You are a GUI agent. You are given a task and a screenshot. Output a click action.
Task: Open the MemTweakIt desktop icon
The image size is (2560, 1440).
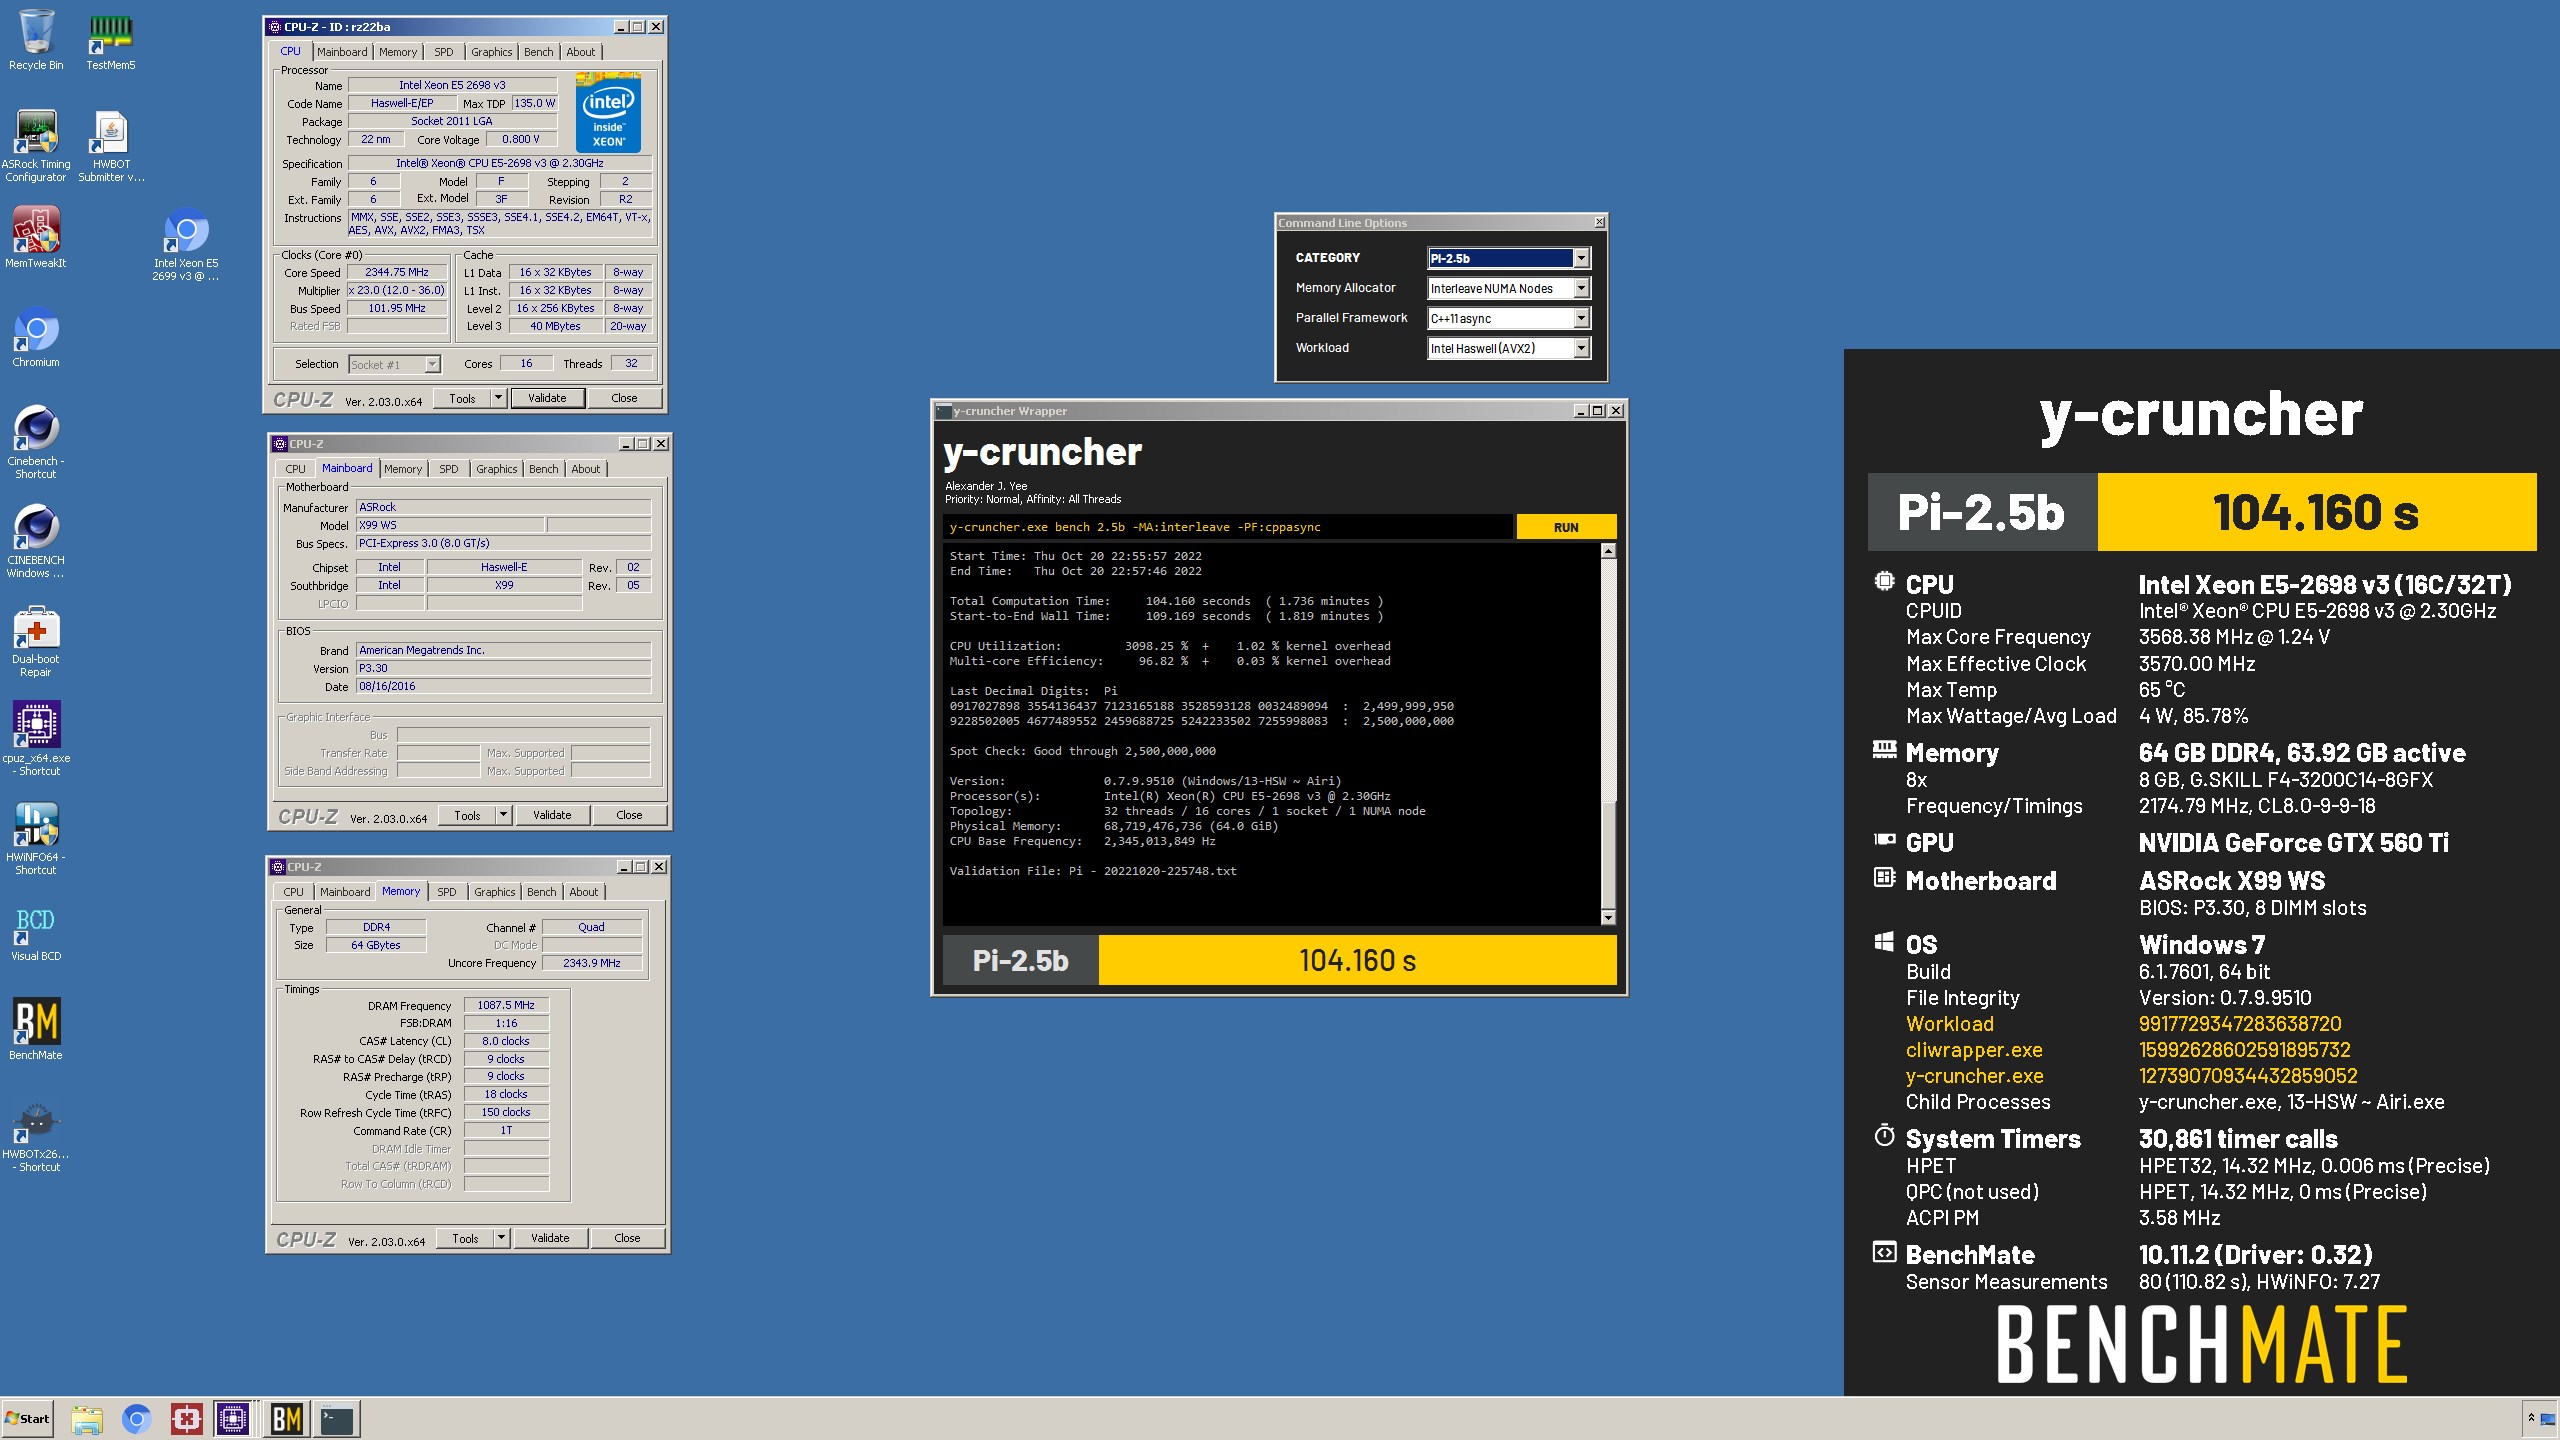tap(36, 238)
